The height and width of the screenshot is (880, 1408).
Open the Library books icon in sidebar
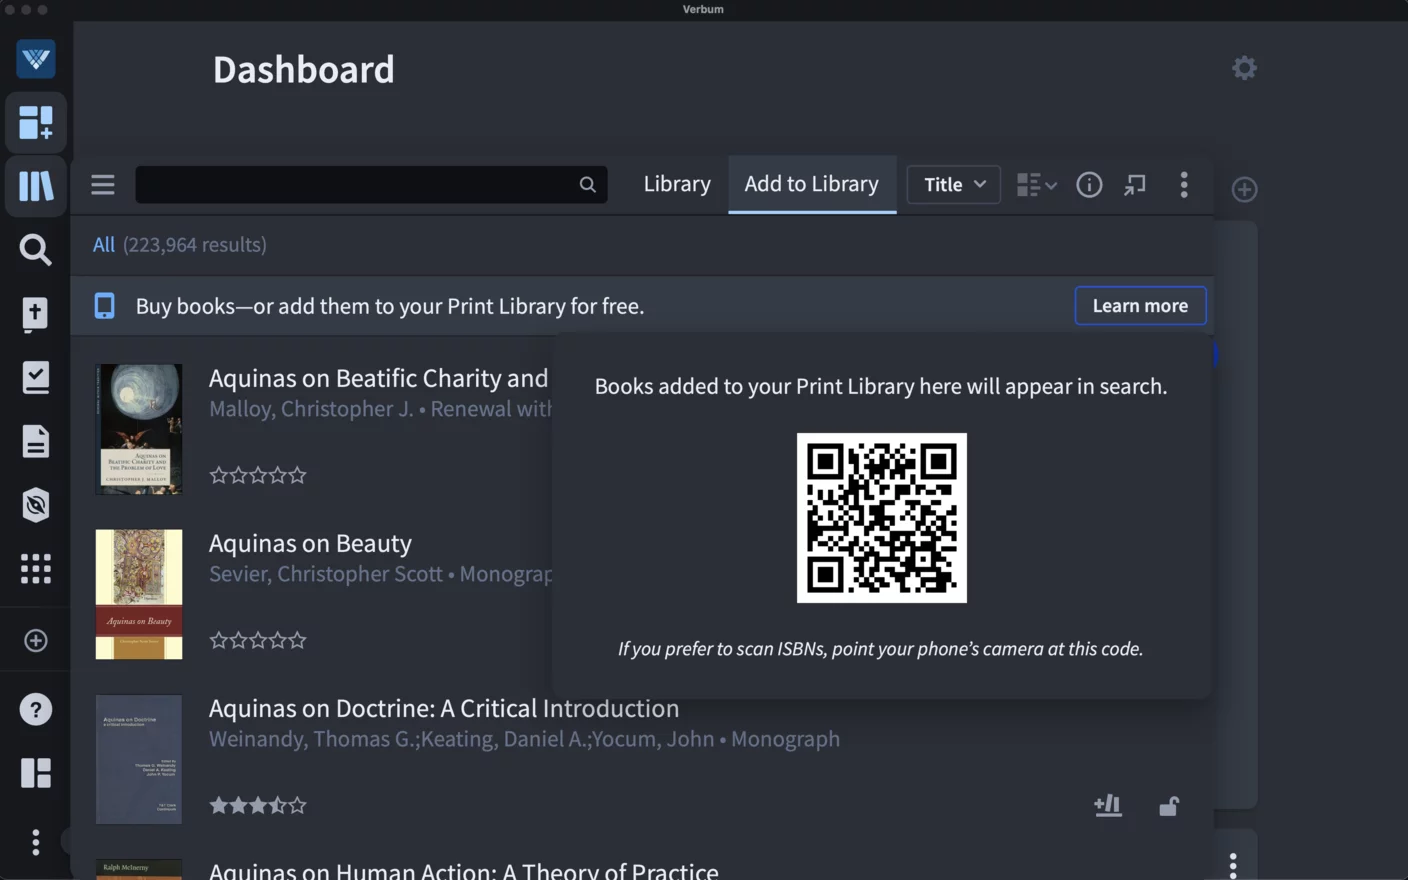(x=36, y=186)
